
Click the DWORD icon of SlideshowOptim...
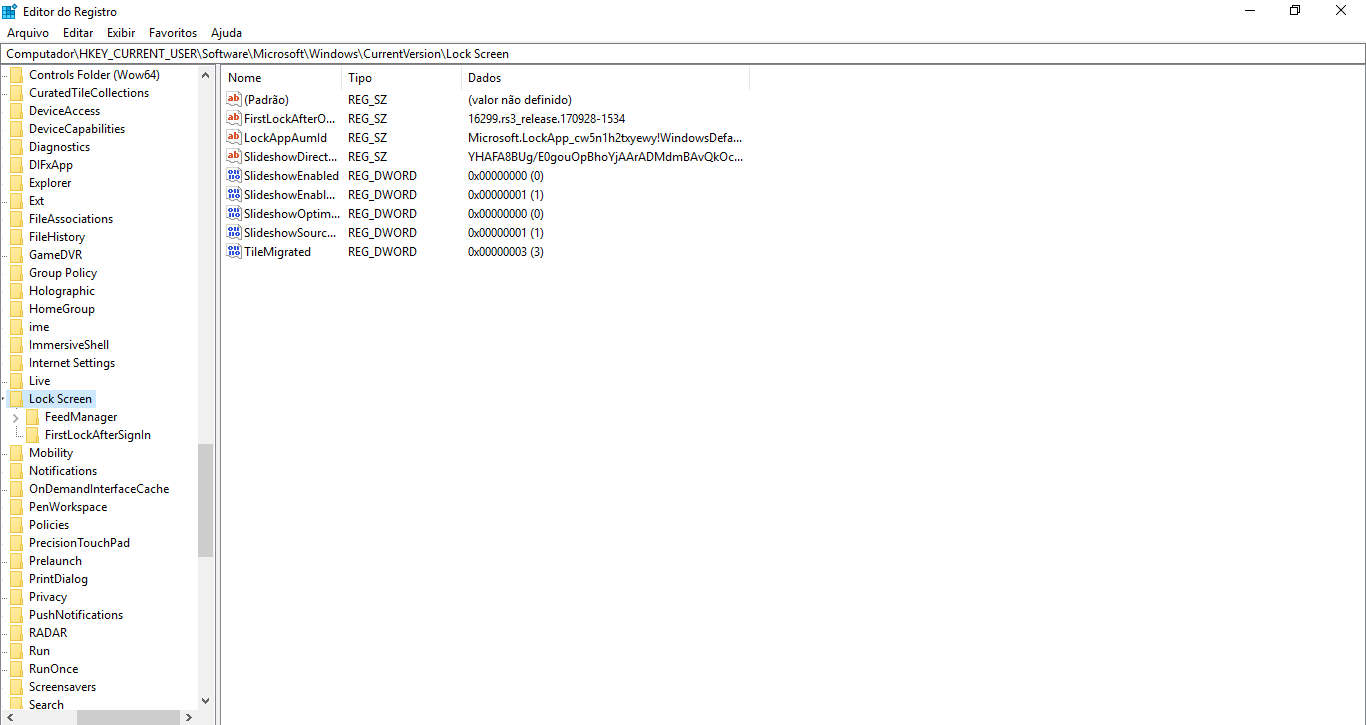point(234,213)
